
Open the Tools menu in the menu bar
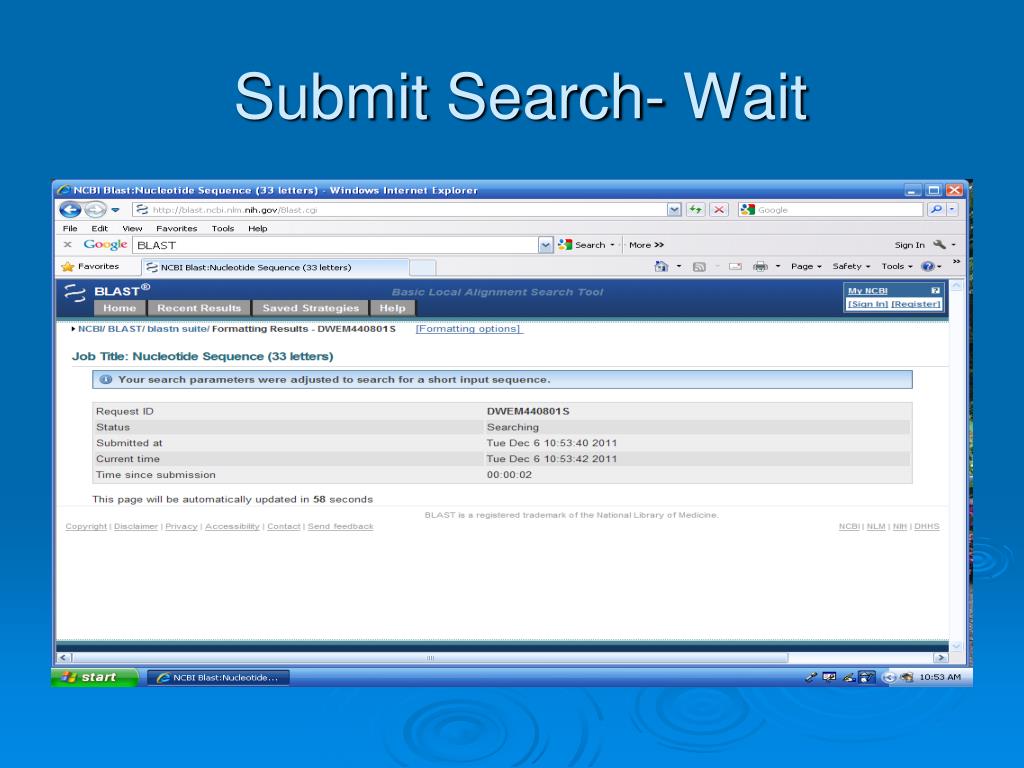point(223,229)
